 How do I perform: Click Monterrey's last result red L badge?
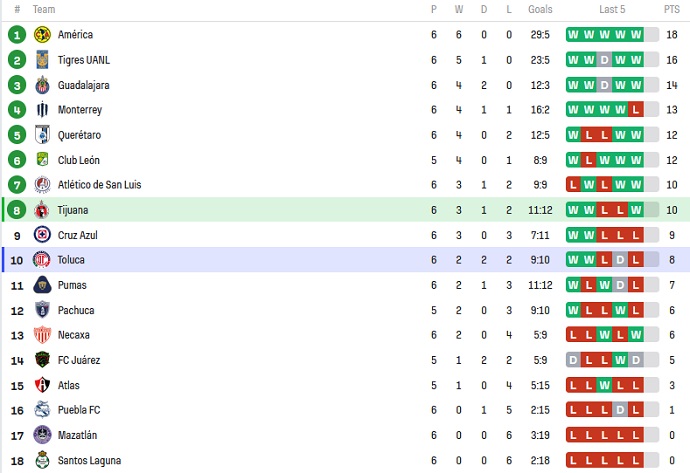click(636, 110)
